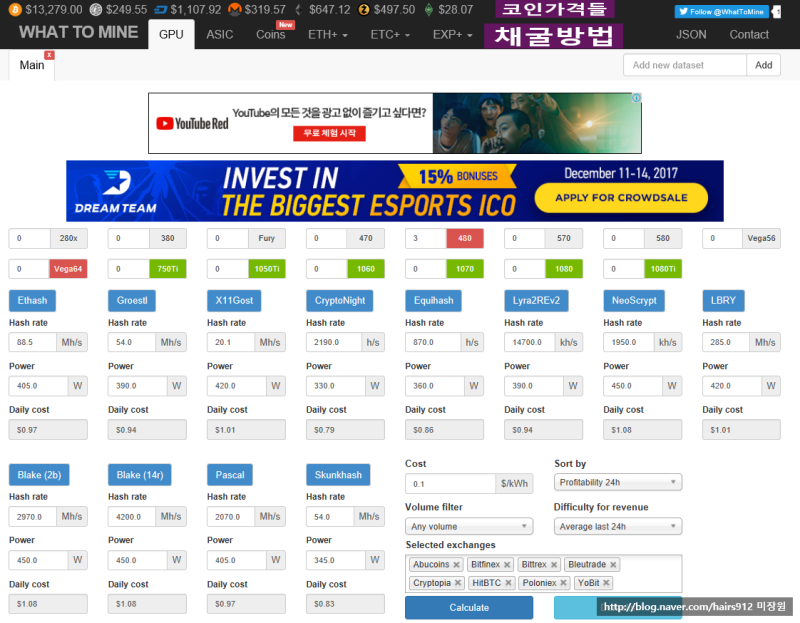
Task: Open the Coins tab
Action: (270, 35)
